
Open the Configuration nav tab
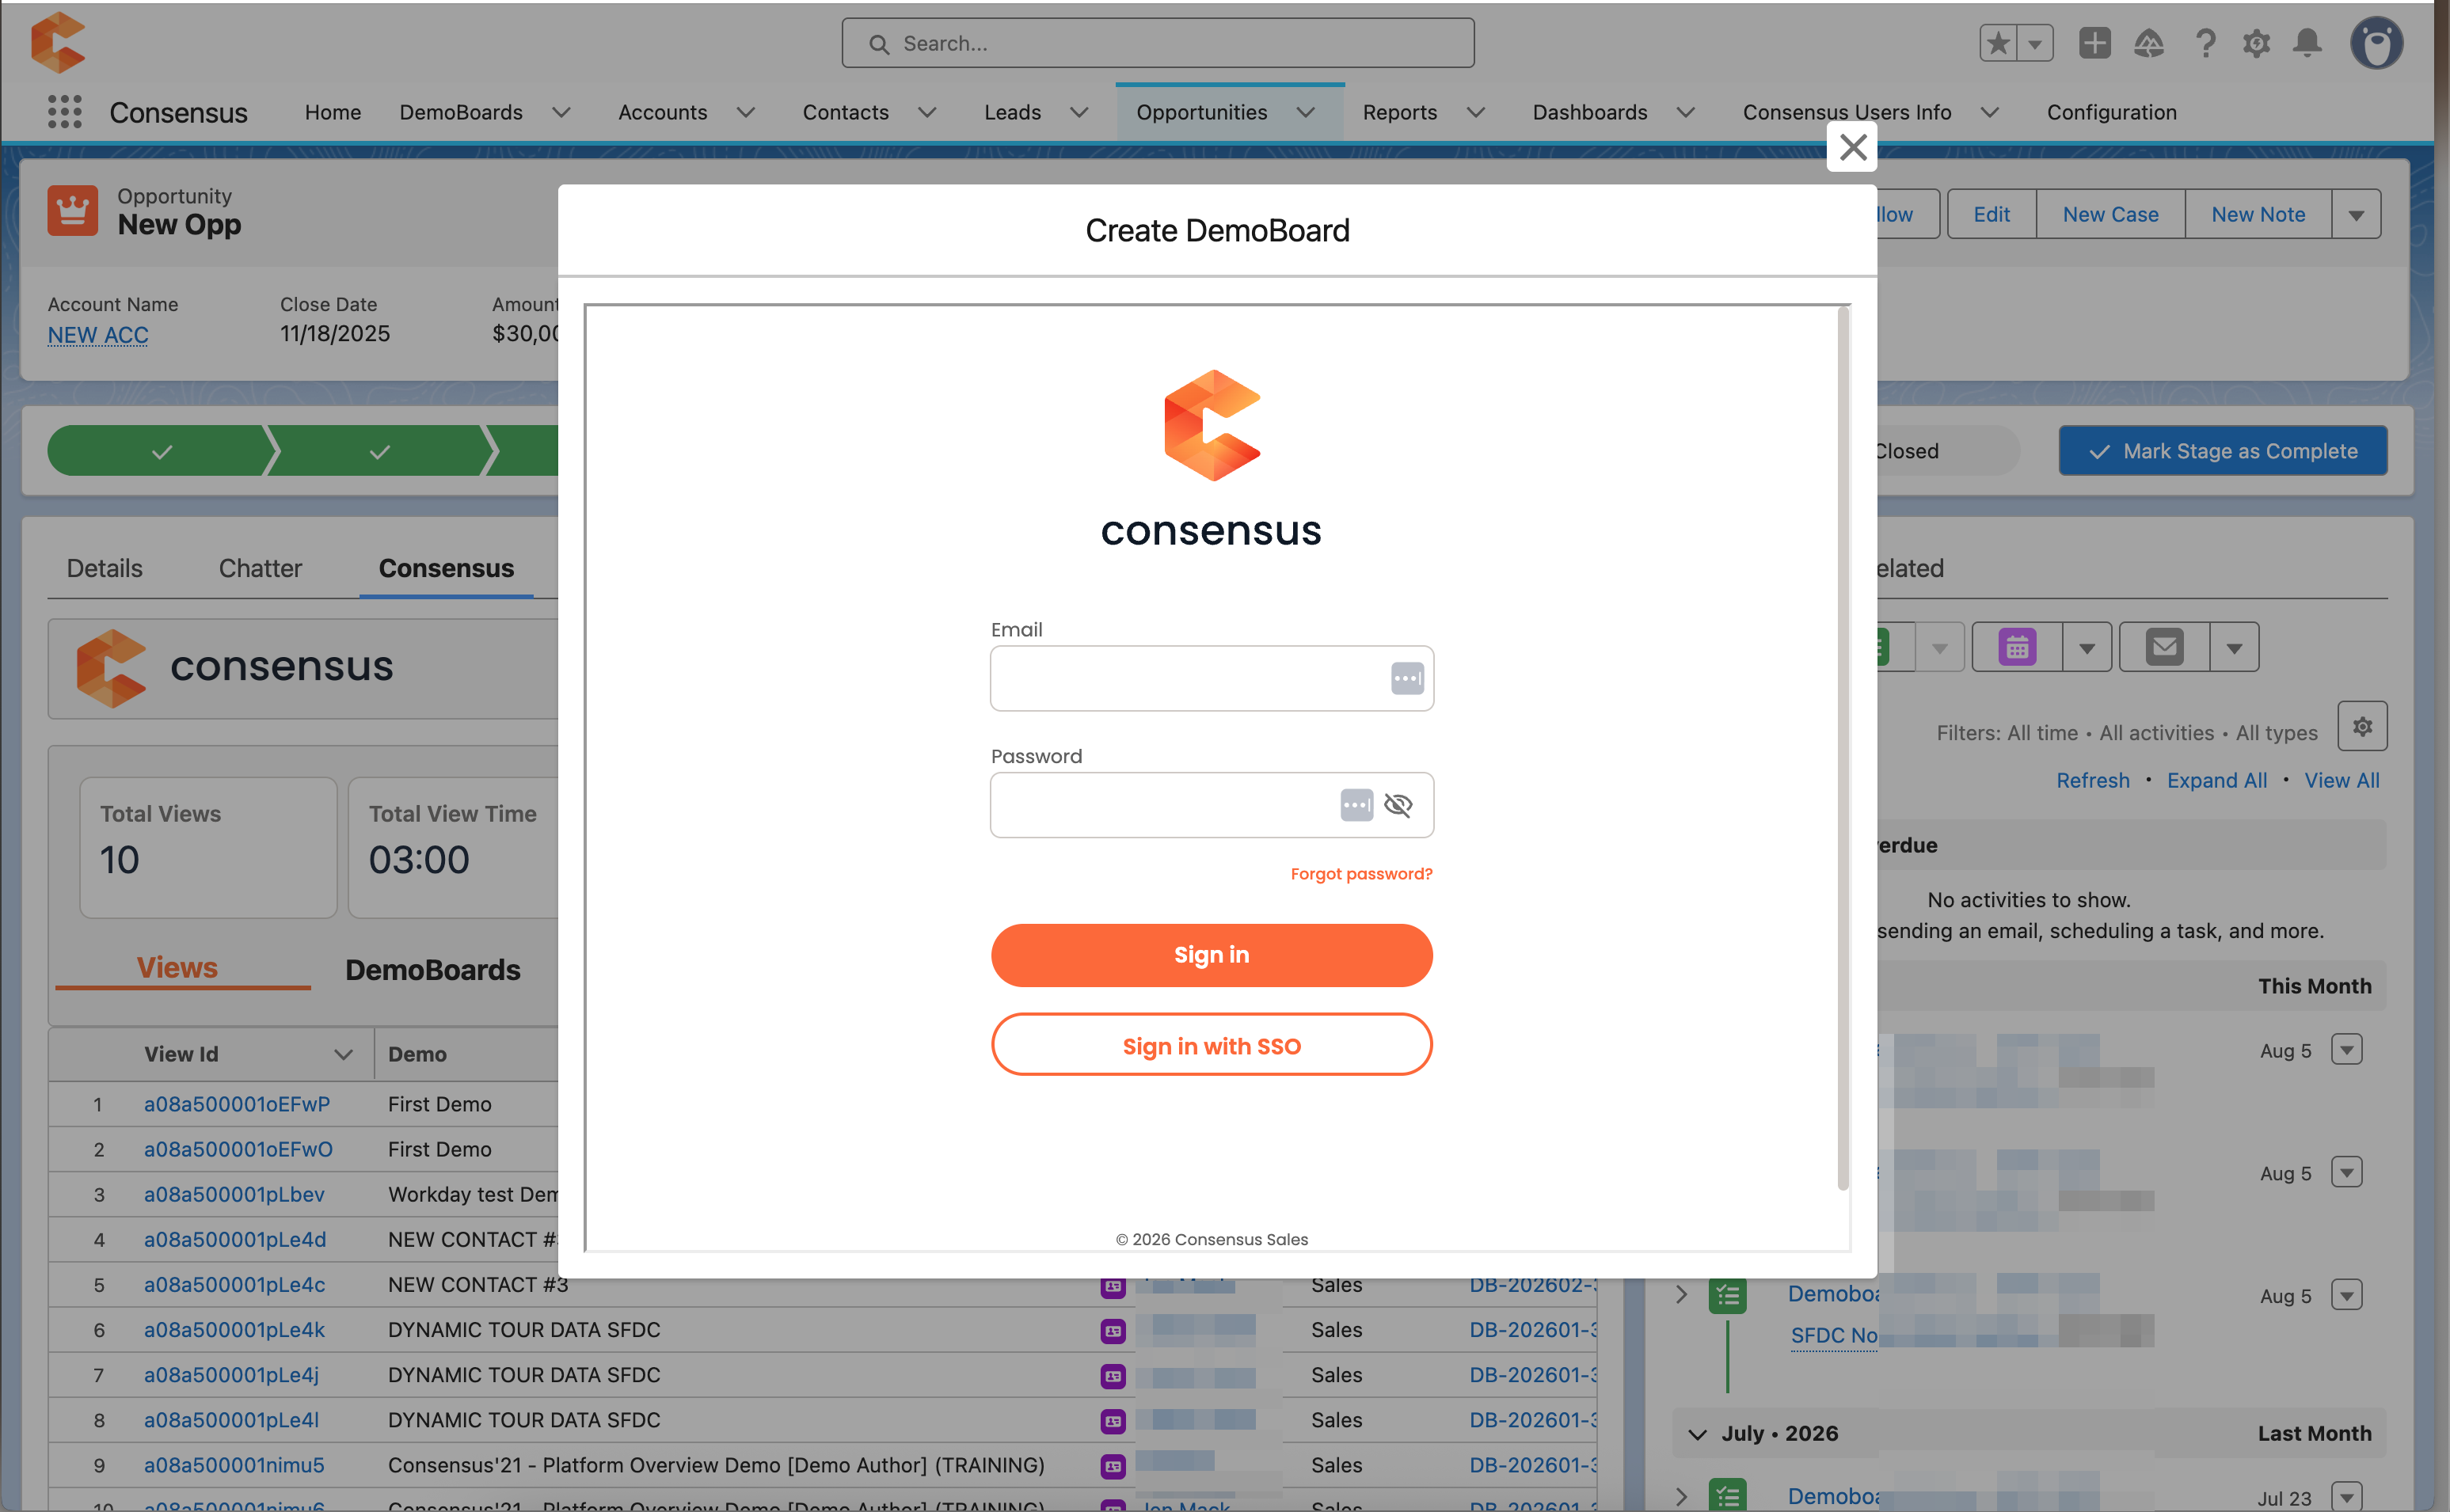point(2111,112)
